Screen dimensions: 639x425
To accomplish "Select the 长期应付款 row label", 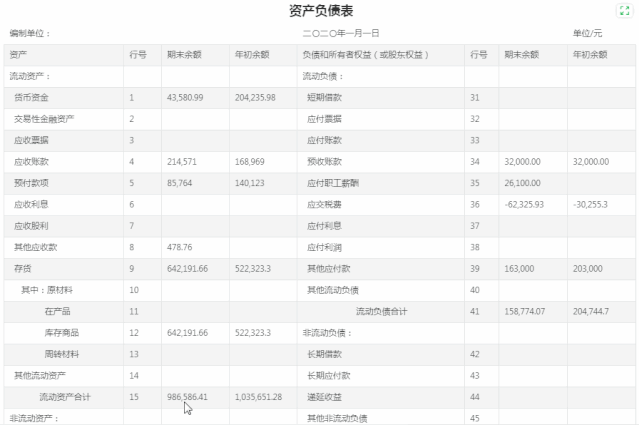I will 329,376.
